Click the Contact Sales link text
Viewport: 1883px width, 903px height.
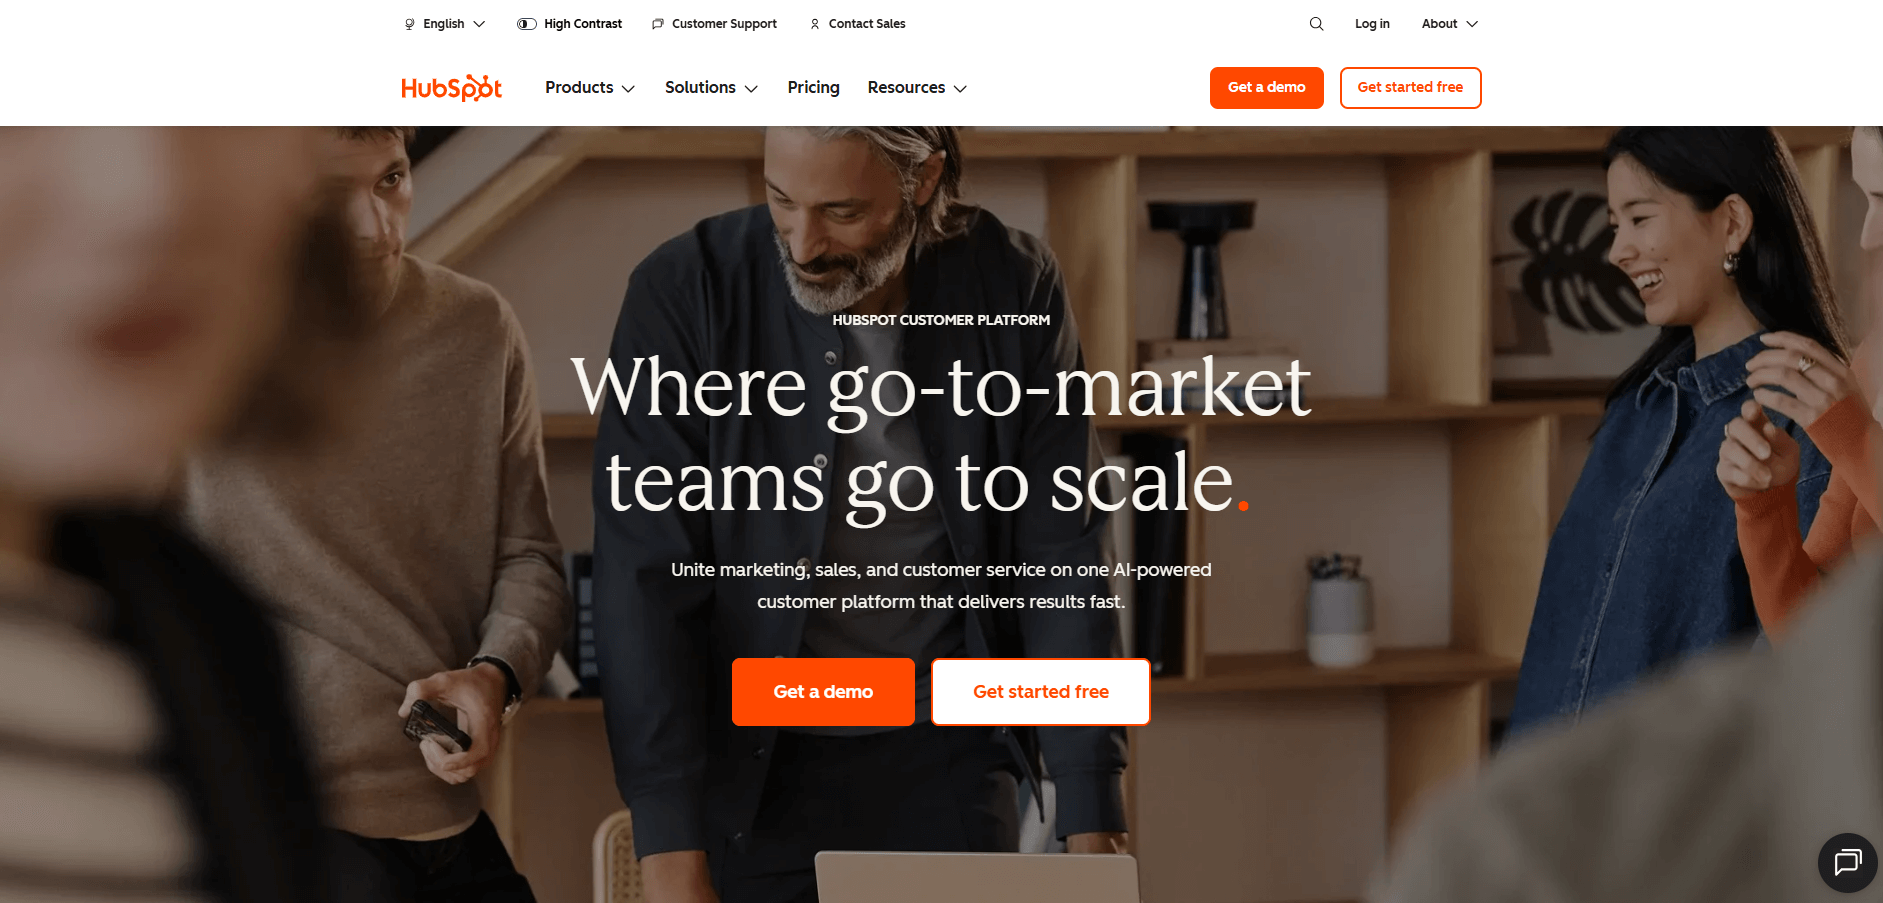867,24
